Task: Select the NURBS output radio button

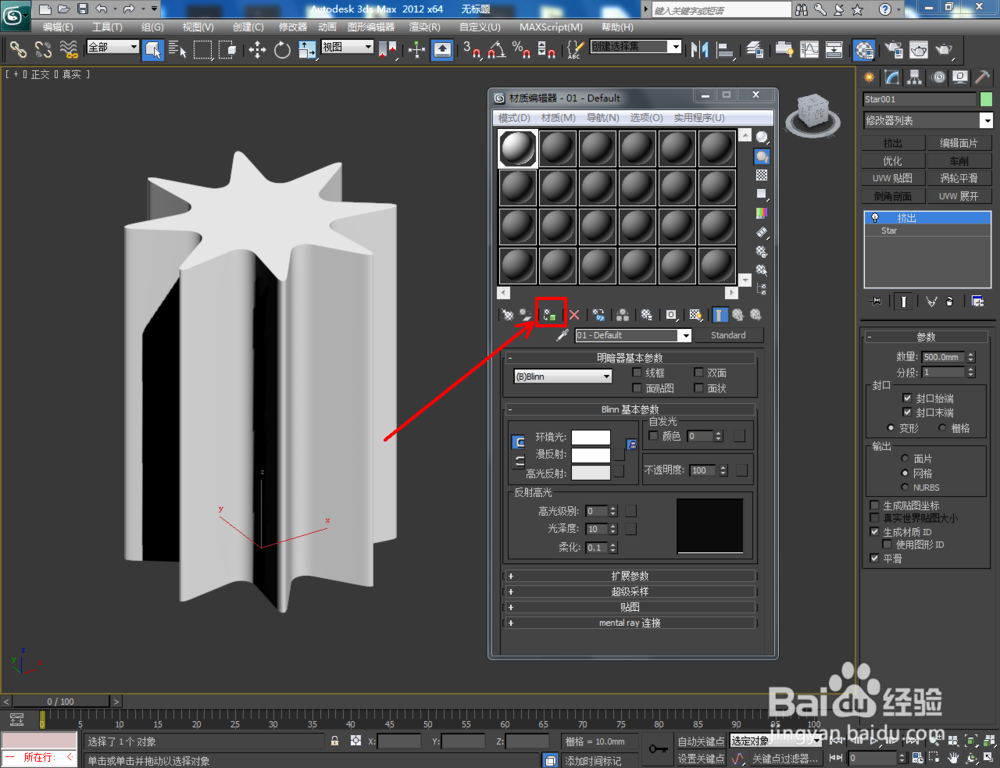Action: pos(905,487)
